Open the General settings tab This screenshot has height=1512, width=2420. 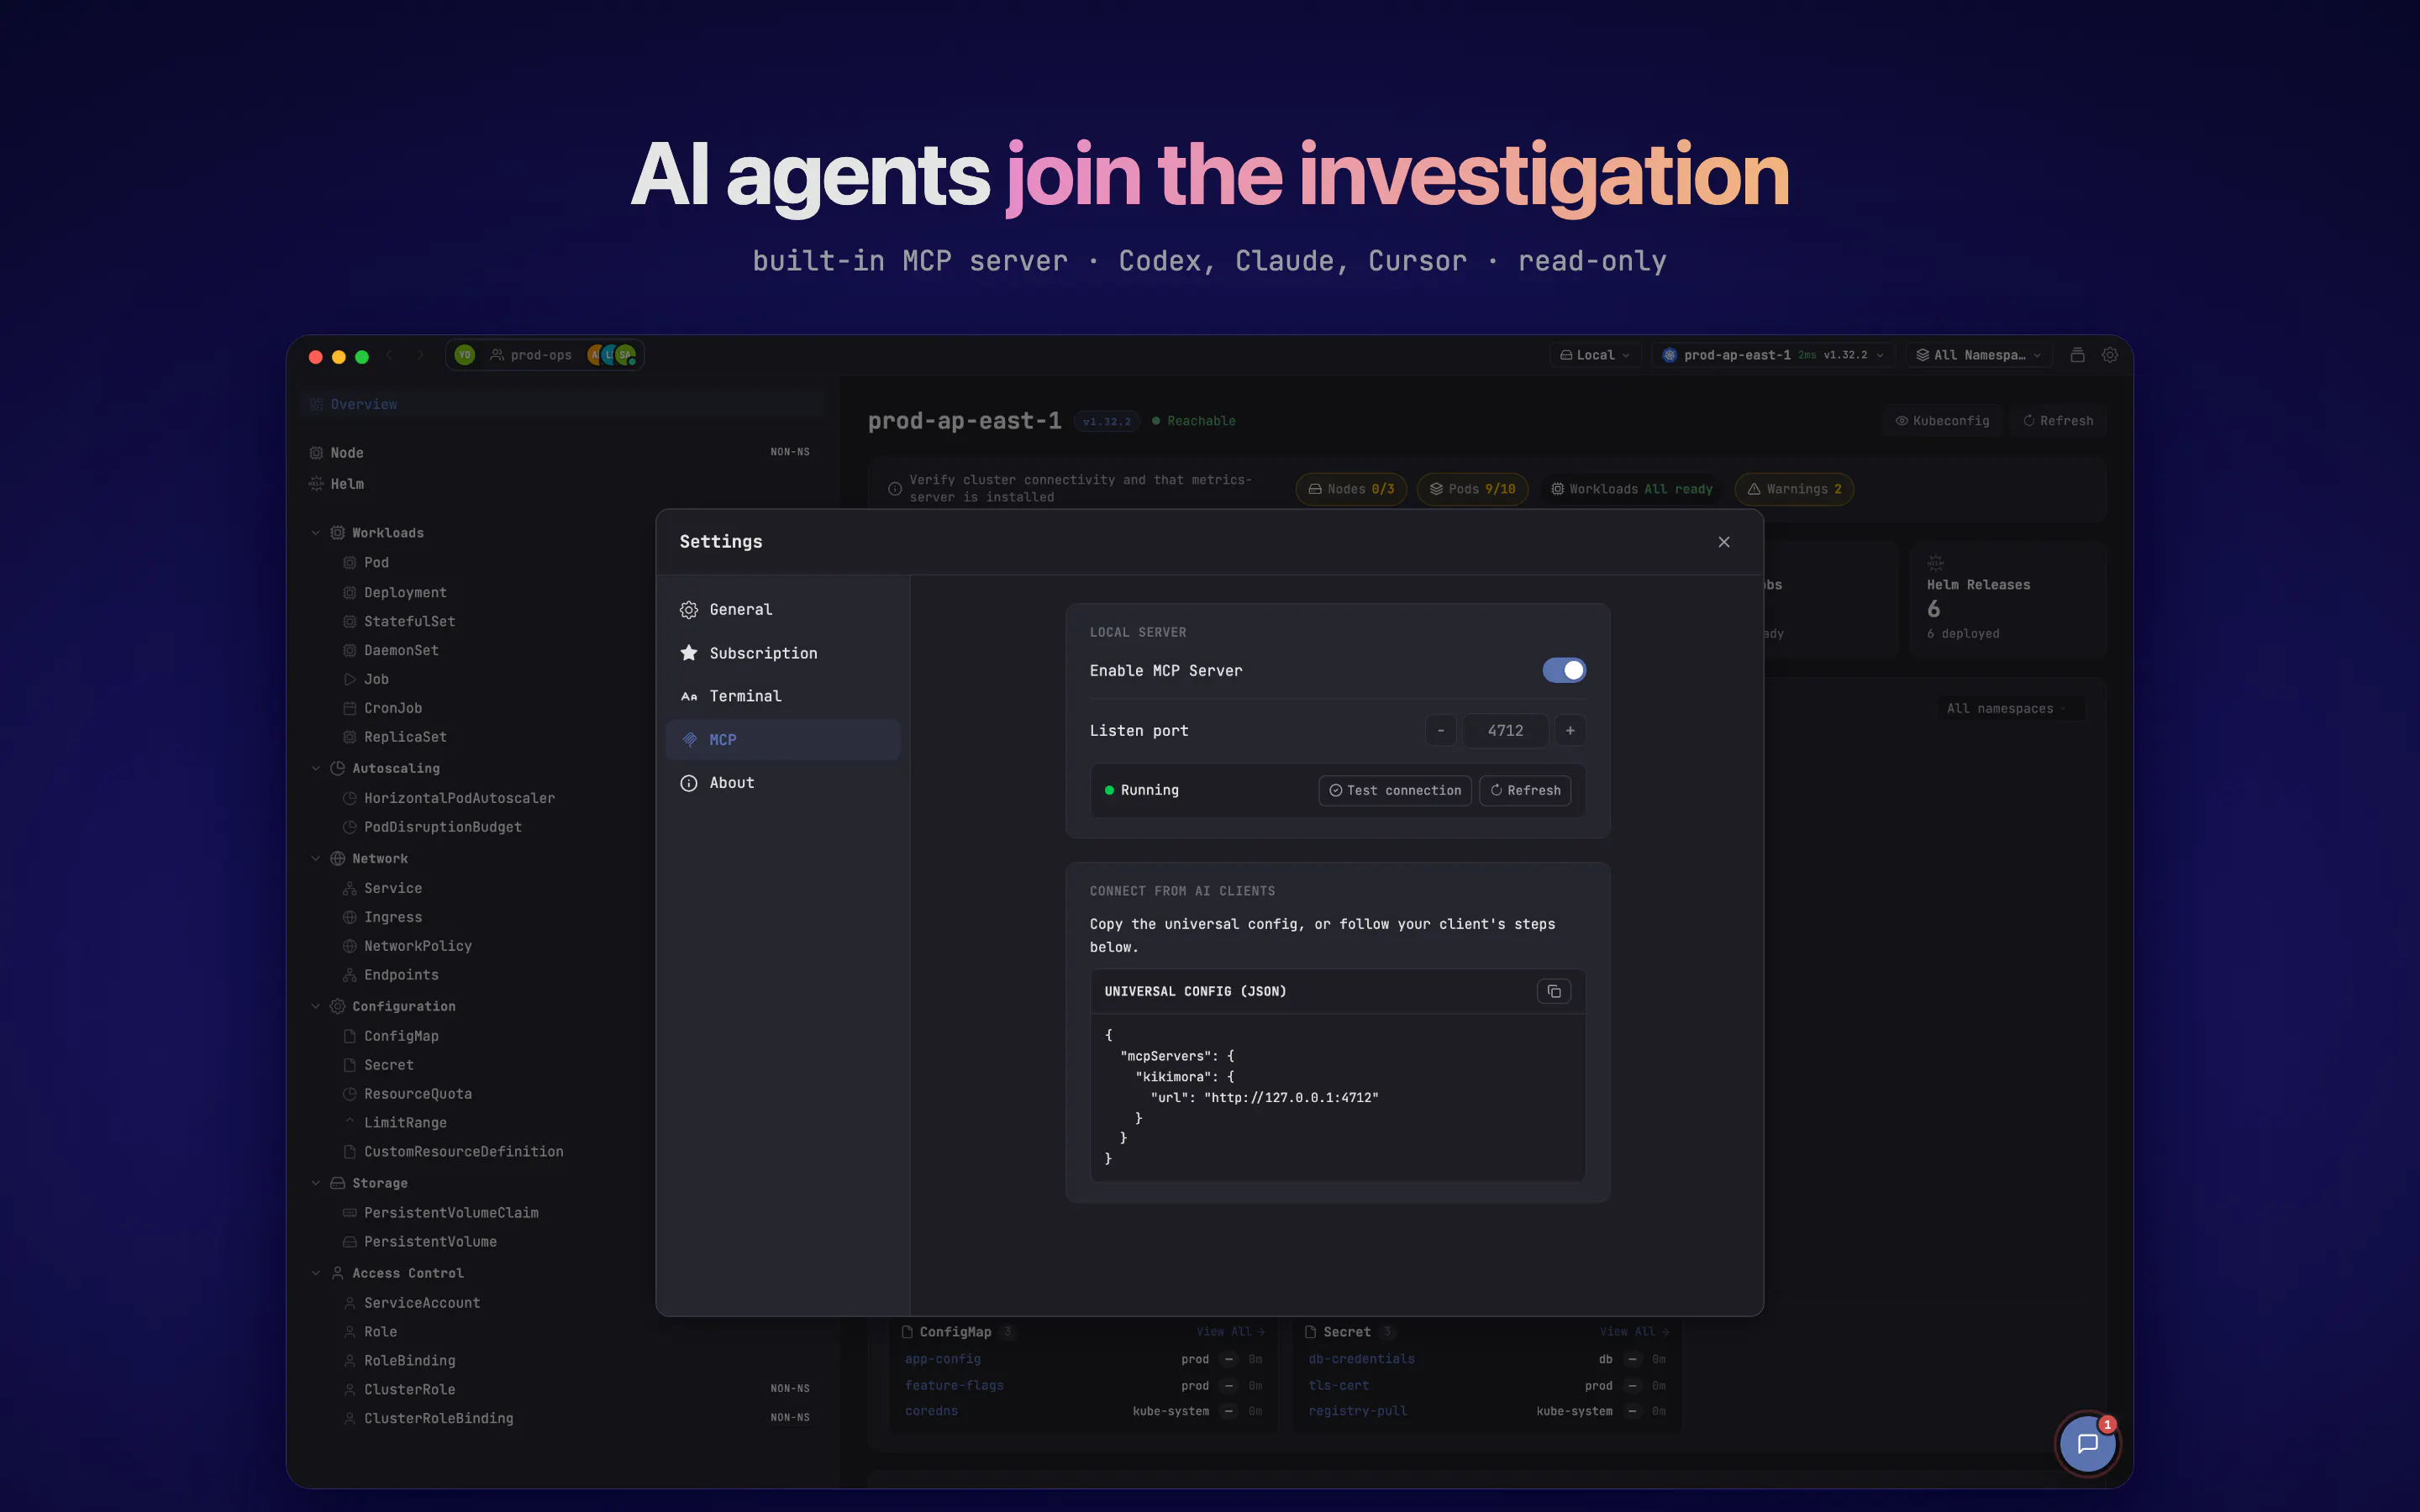point(783,610)
